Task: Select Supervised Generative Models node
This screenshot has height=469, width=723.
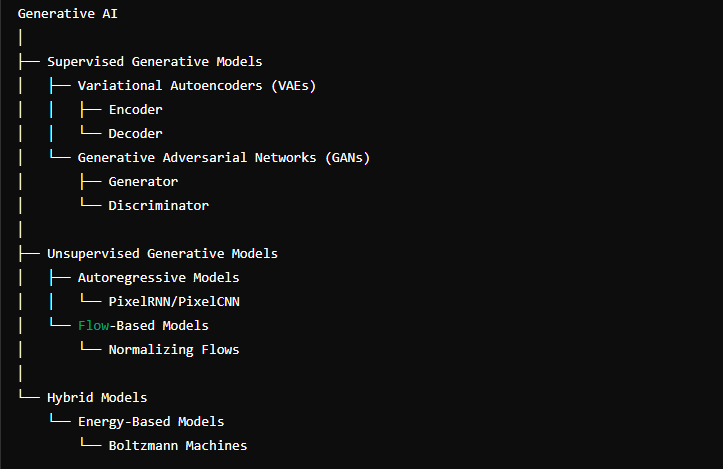Action: [x=154, y=62]
